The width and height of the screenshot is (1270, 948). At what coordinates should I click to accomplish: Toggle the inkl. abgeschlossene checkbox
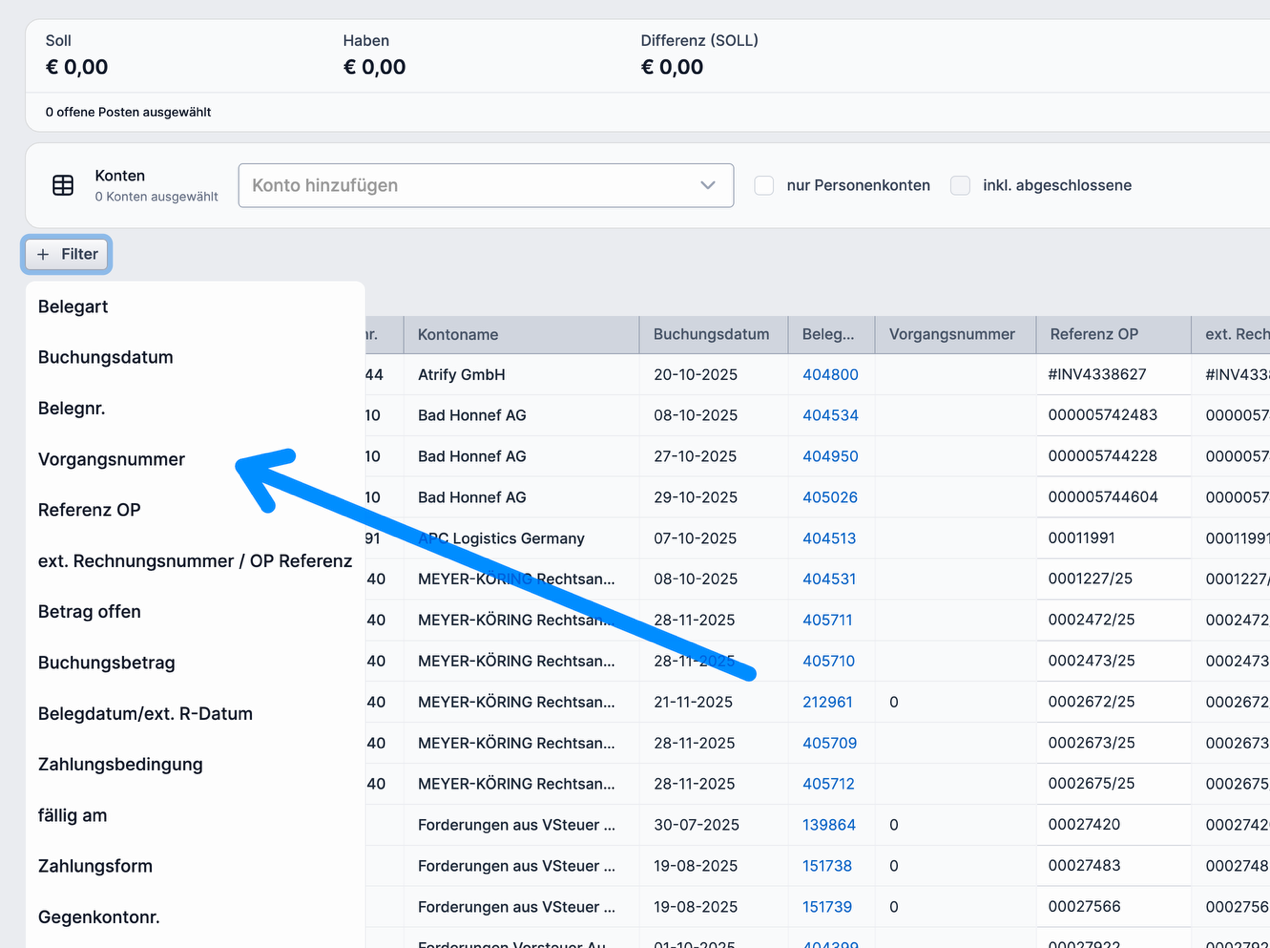960,186
